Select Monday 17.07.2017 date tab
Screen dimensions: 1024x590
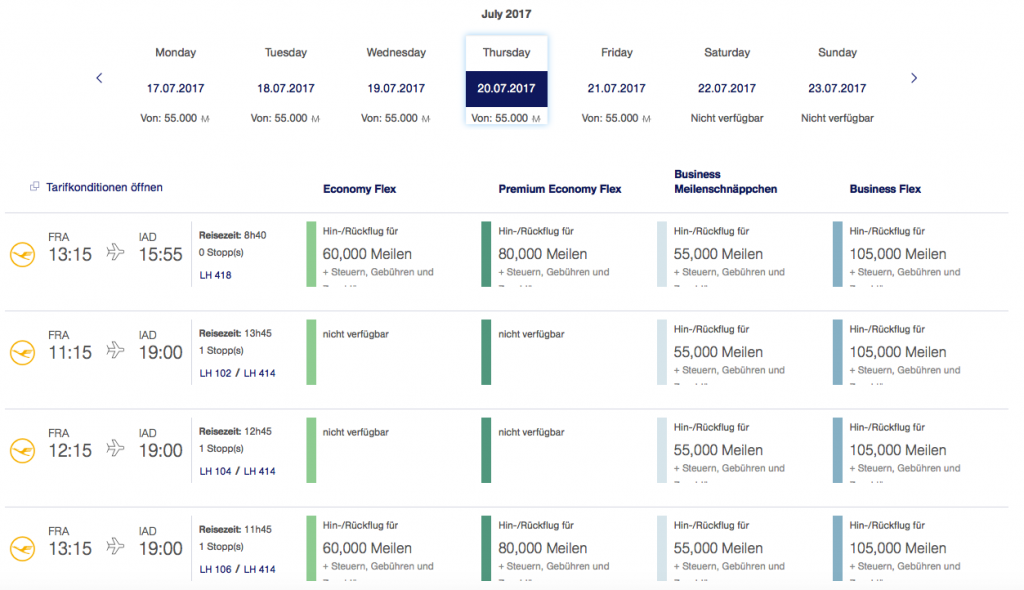click(175, 88)
